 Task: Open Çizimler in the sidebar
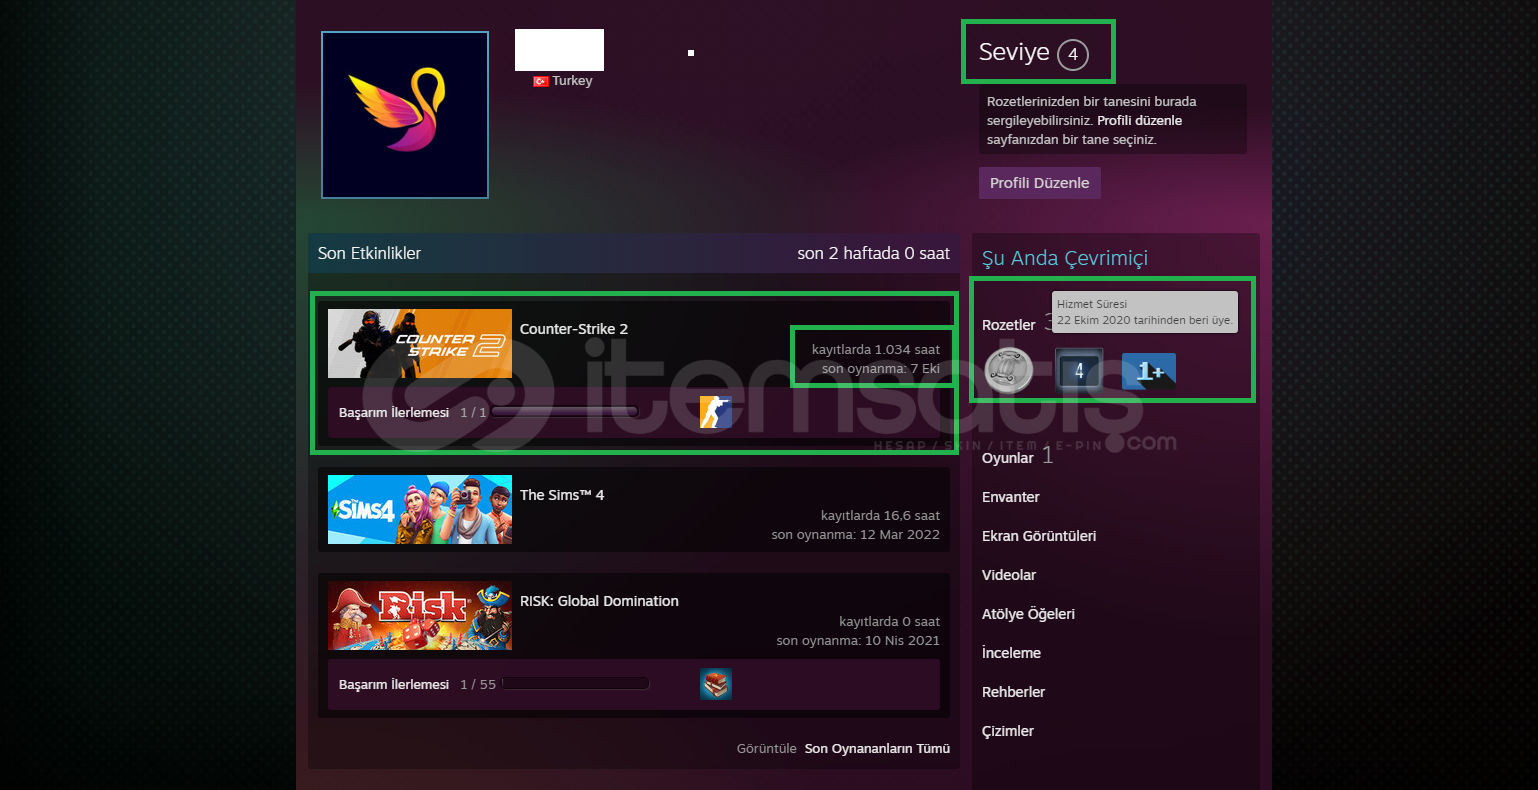coord(1008,731)
